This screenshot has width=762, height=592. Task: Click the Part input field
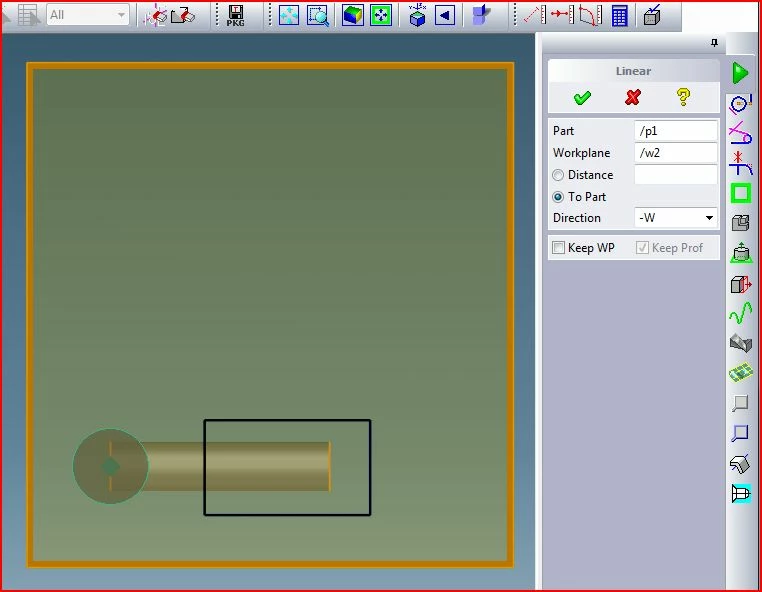pyautogui.click(x=675, y=131)
